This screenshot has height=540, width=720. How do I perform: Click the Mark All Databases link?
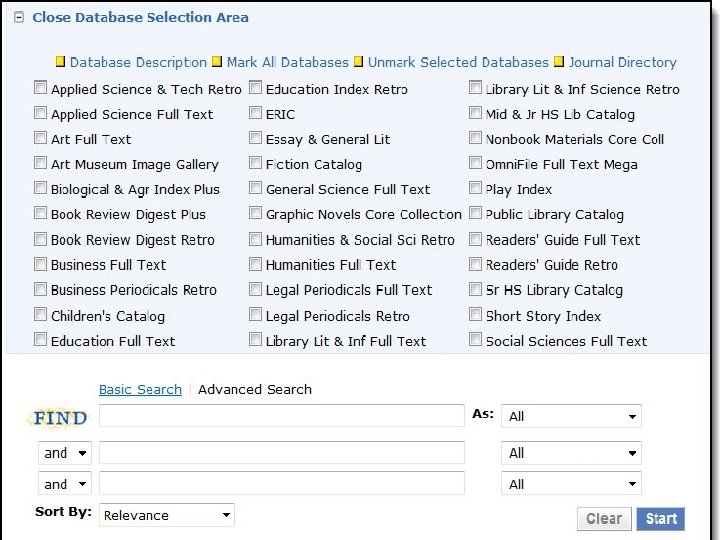click(x=288, y=62)
